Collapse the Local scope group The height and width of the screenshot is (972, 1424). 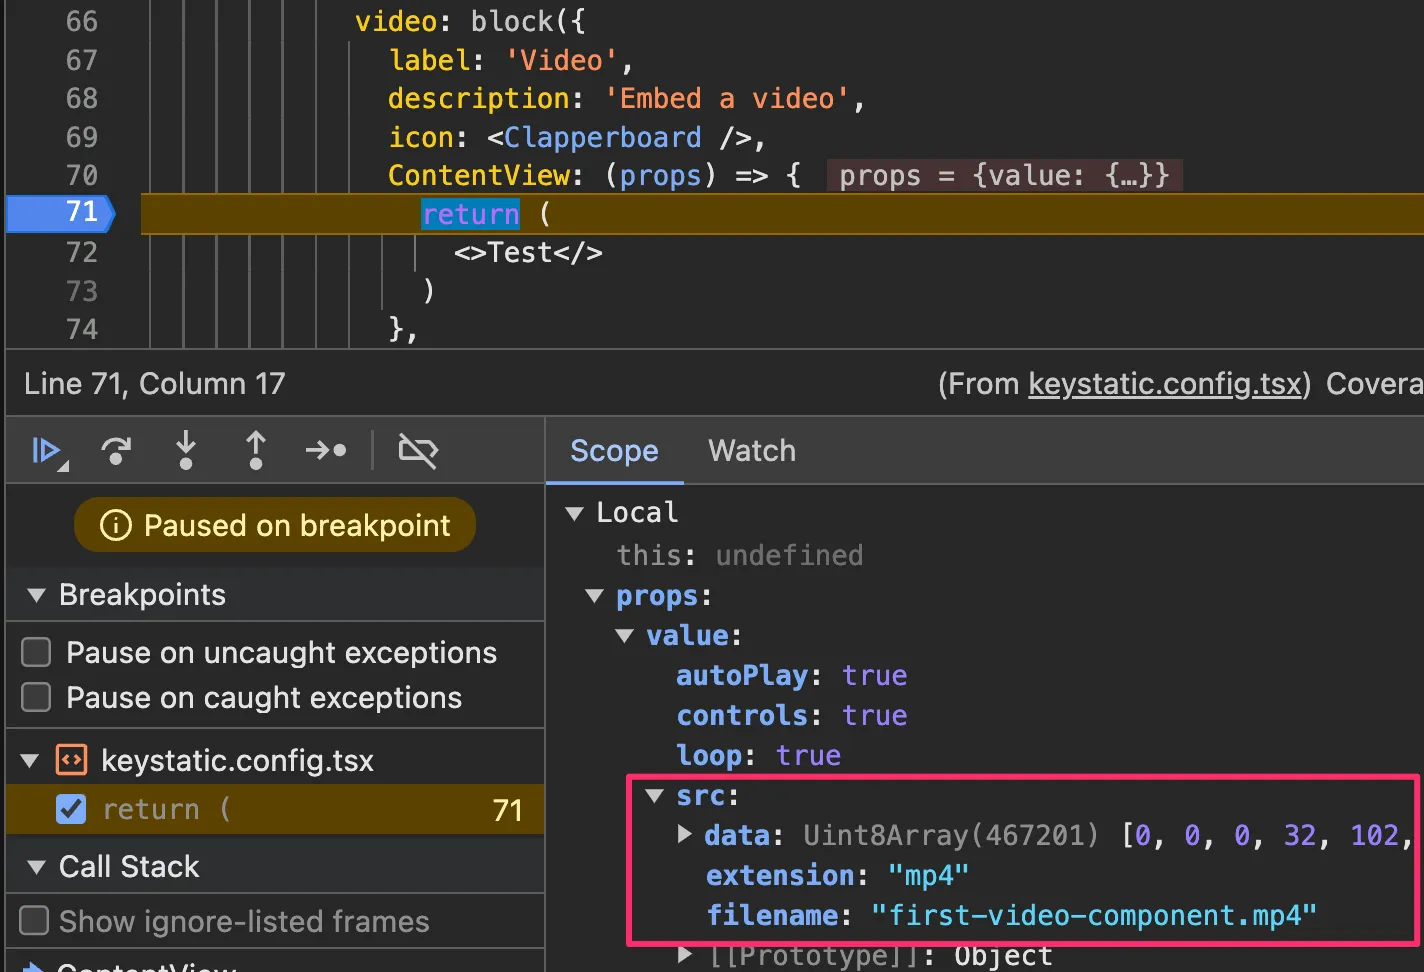click(x=575, y=513)
